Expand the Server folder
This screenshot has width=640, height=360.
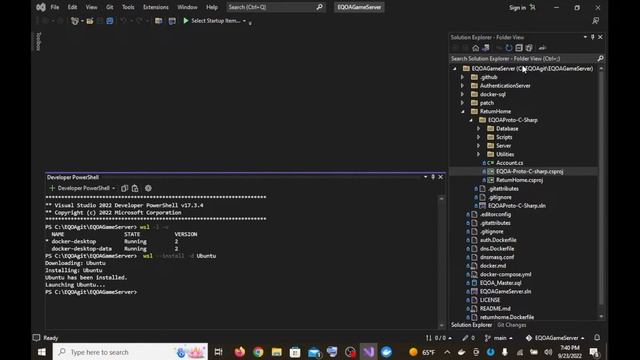(x=479, y=146)
